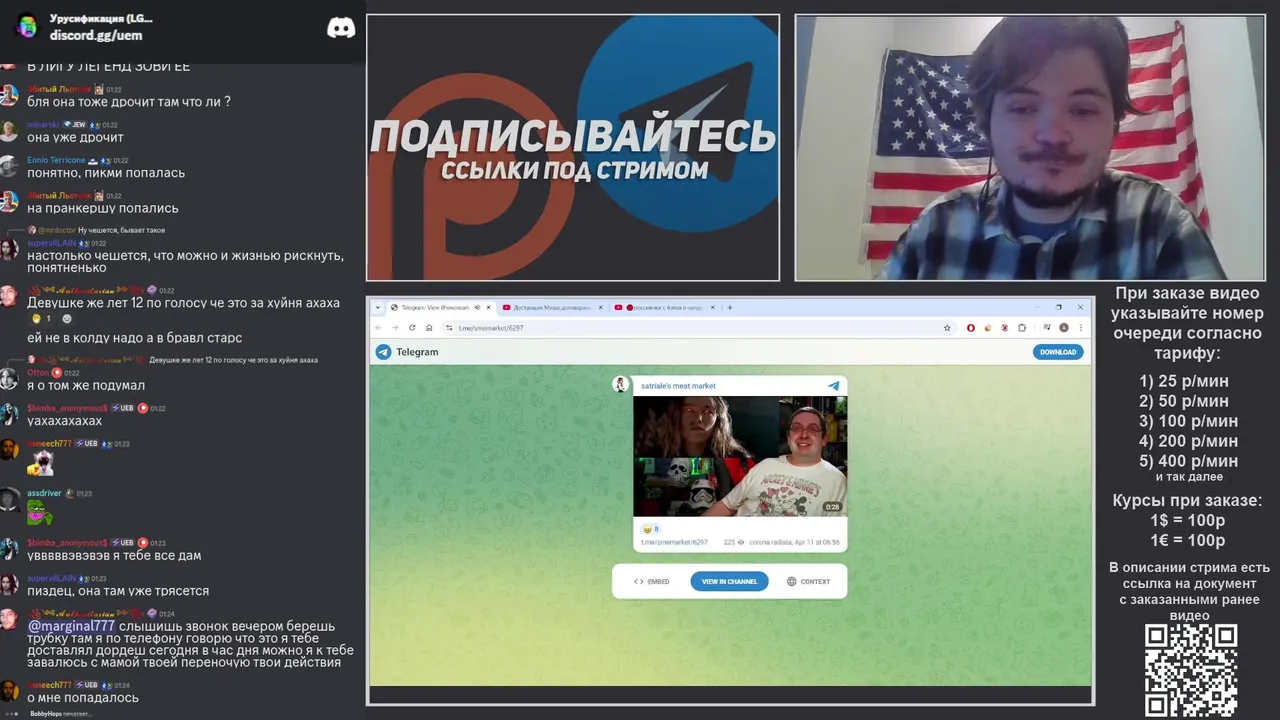
Task: Click the Discord server avatar at top left
Action: (x=27, y=27)
